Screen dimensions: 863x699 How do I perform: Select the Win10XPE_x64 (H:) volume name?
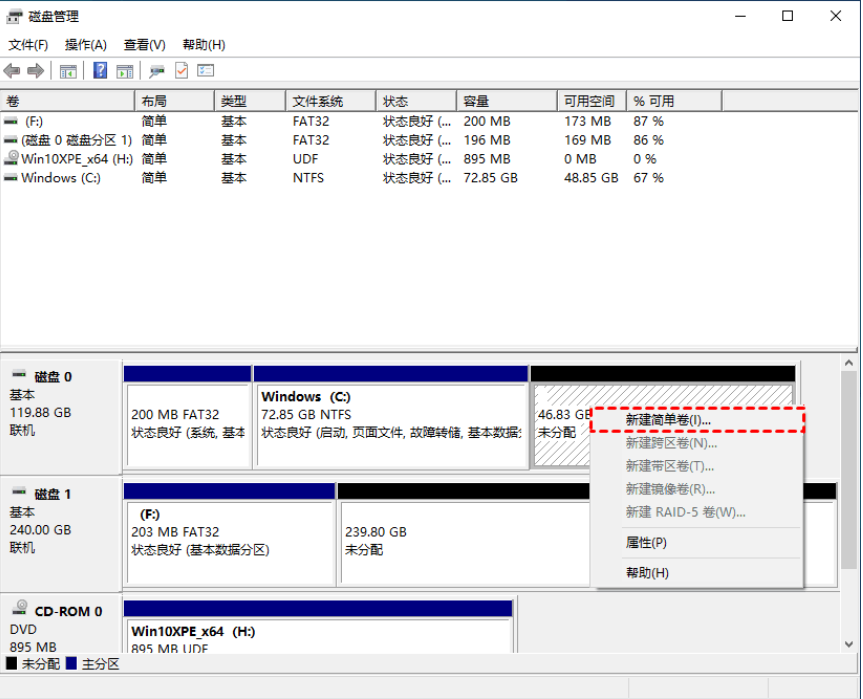tap(77, 159)
